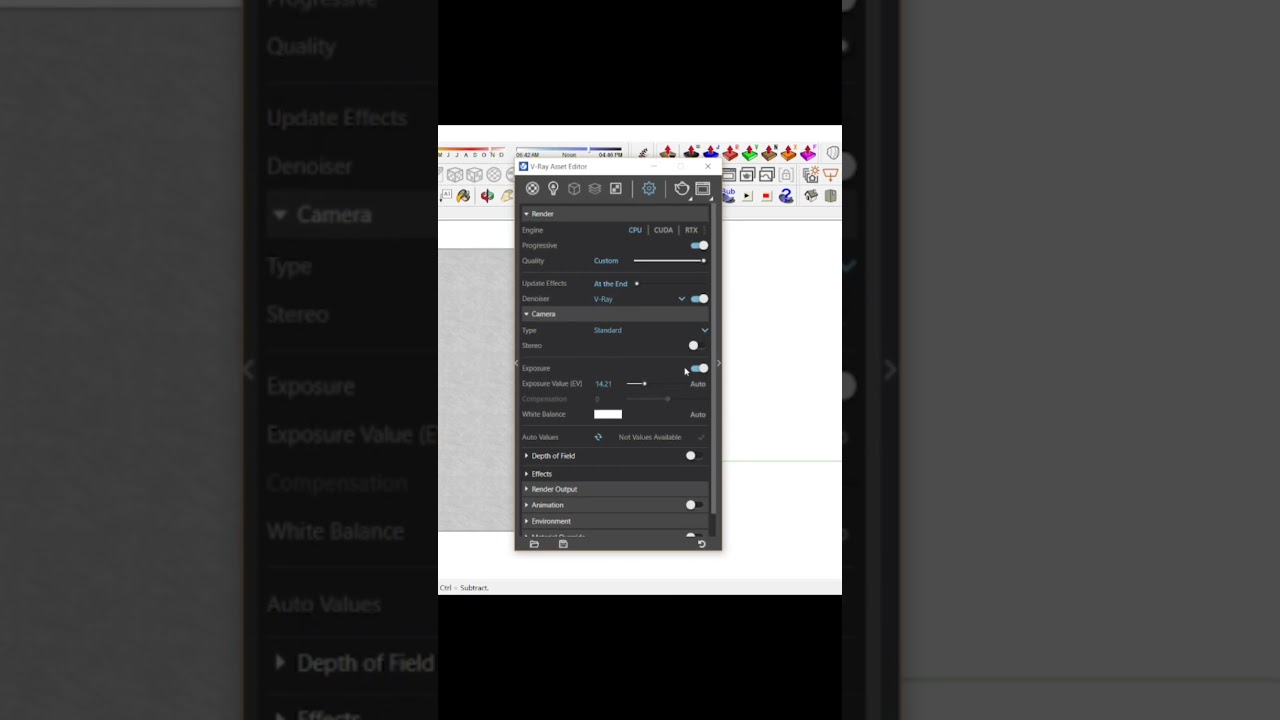Click the magenta solid tool icon in toolbar
The height and width of the screenshot is (720, 1280).
(x=808, y=153)
